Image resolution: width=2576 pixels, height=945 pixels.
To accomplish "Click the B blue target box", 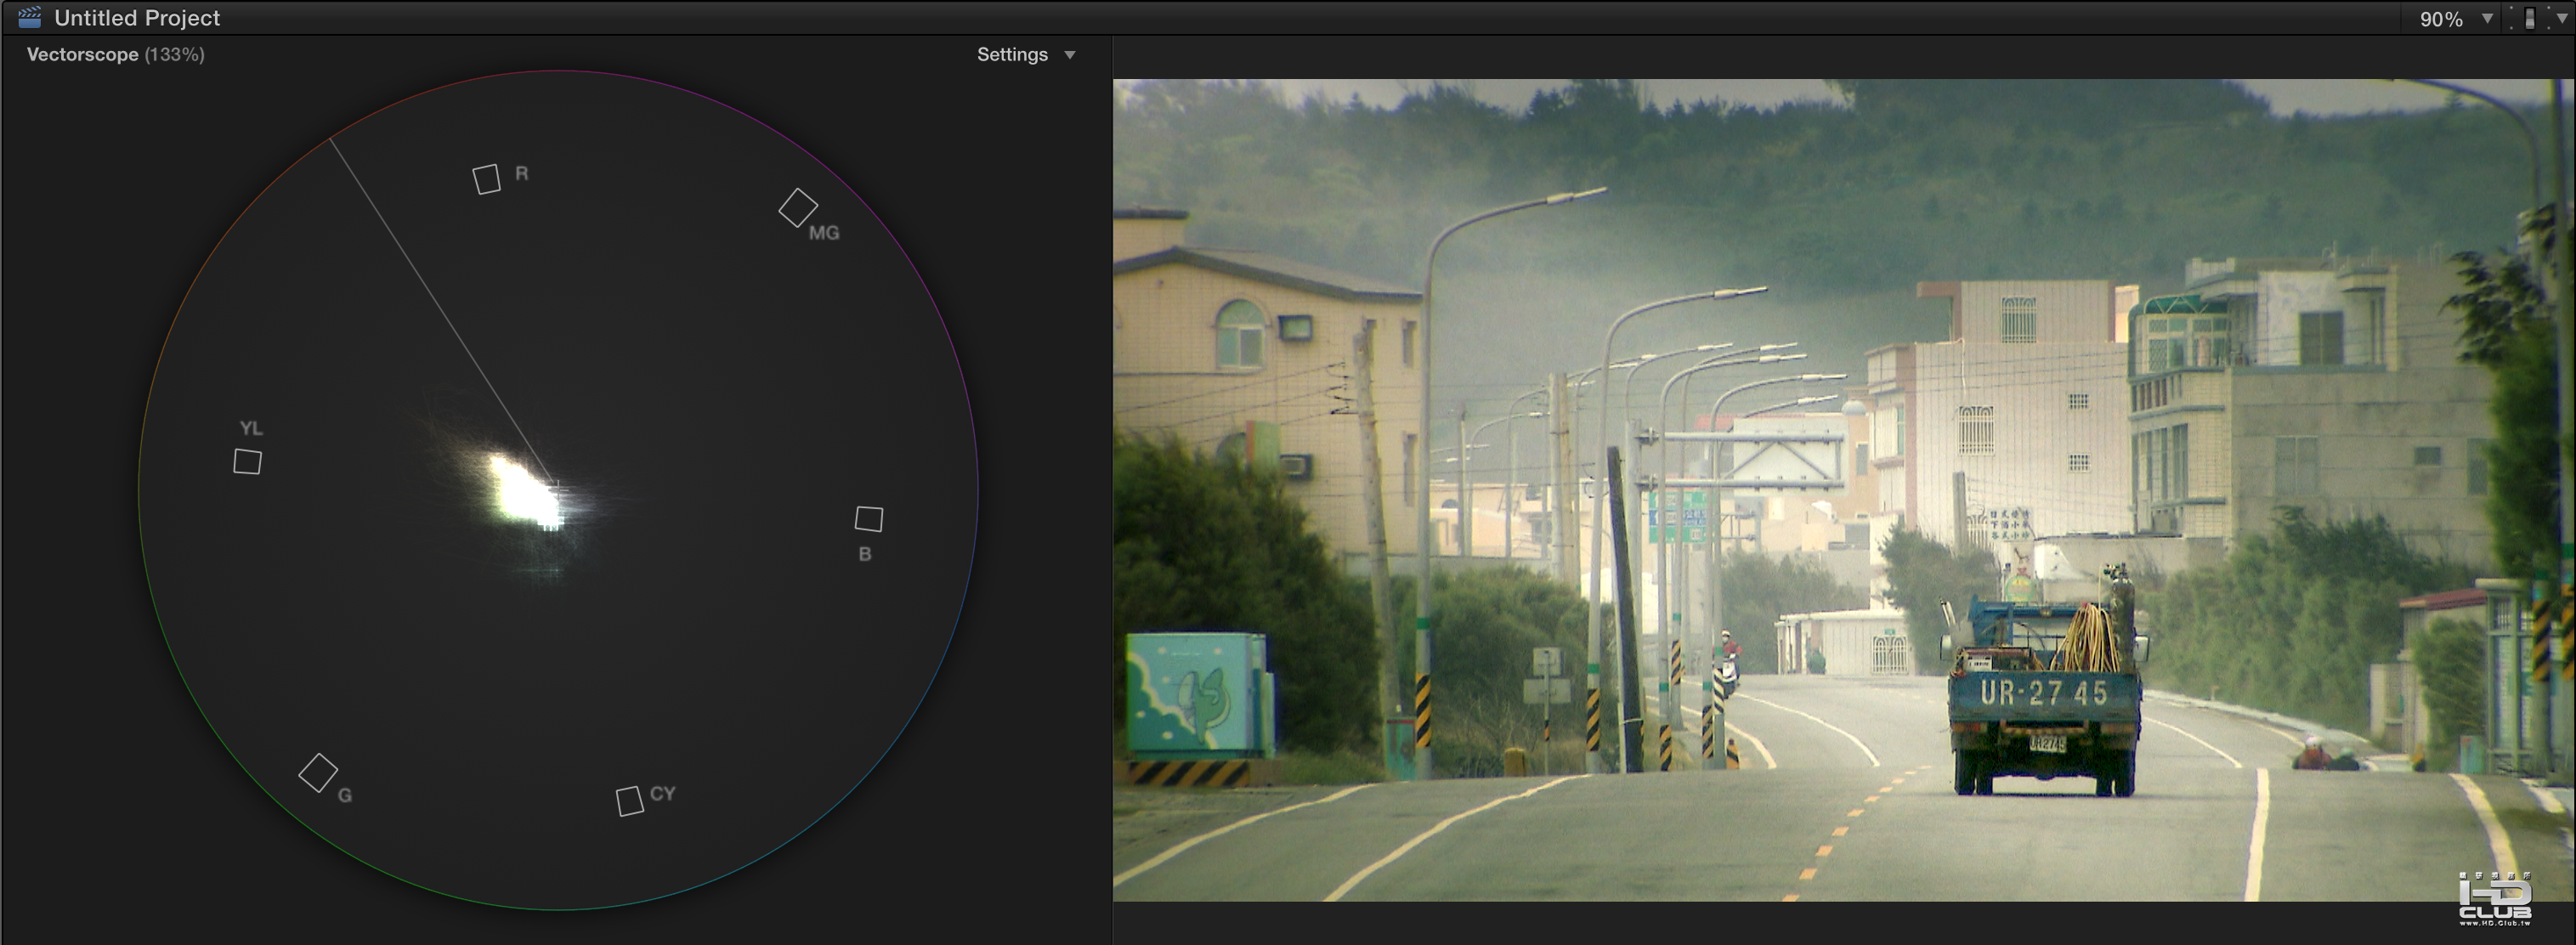I will pos(868,518).
